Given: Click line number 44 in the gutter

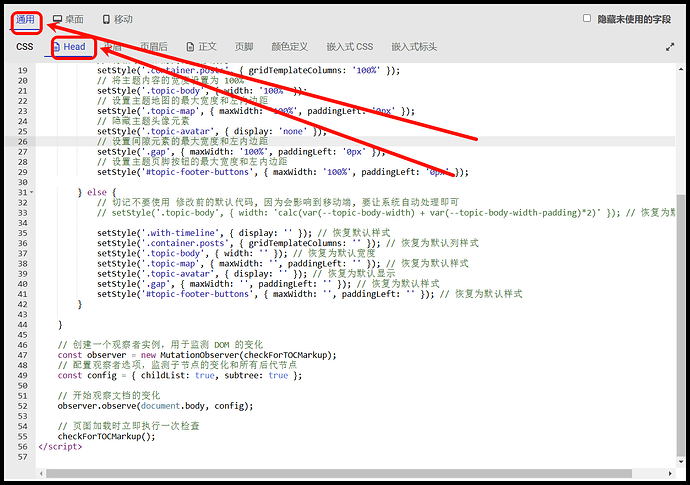Looking at the screenshot, I should (x=22, y=325).
